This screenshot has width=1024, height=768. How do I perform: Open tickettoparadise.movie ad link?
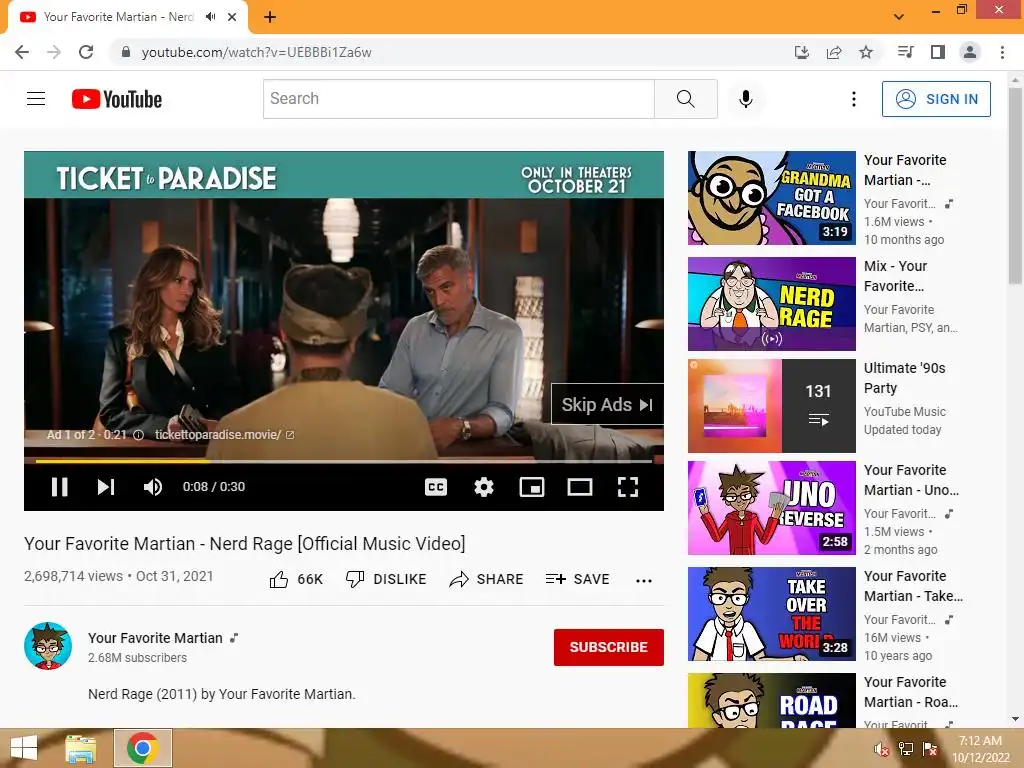coord(225,434)
